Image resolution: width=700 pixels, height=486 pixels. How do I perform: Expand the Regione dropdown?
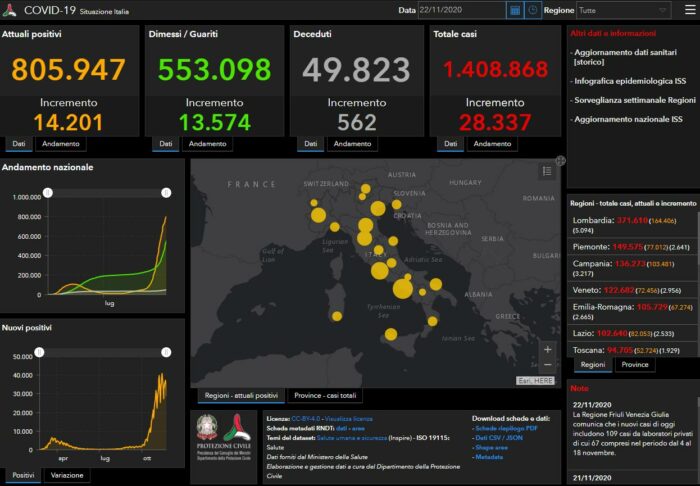pos(624,10)
